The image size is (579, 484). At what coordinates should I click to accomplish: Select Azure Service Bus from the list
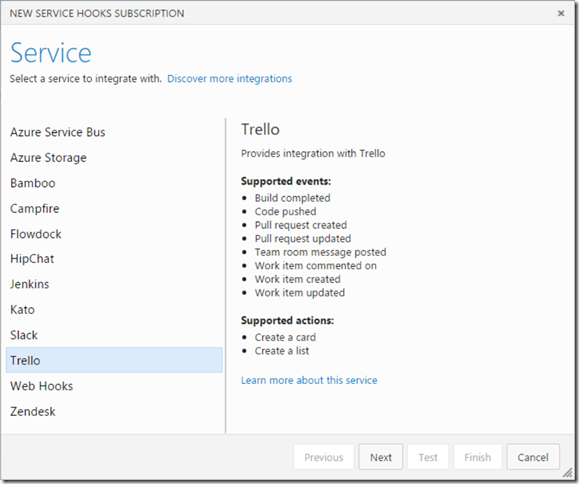[114, 132]
